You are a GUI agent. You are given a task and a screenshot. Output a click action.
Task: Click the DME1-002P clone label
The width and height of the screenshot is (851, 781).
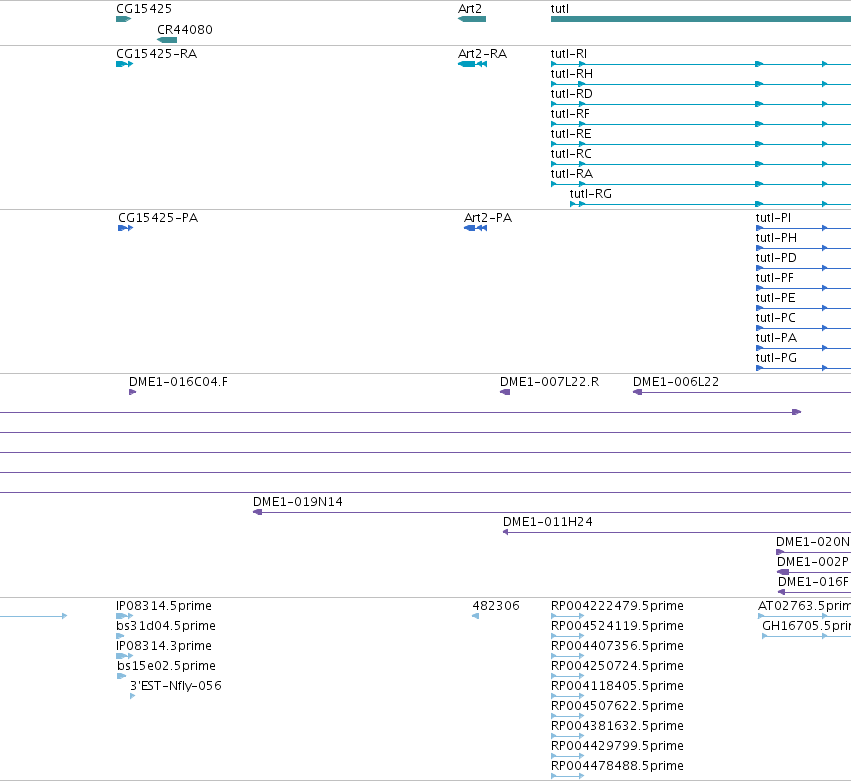click(812, 562)
